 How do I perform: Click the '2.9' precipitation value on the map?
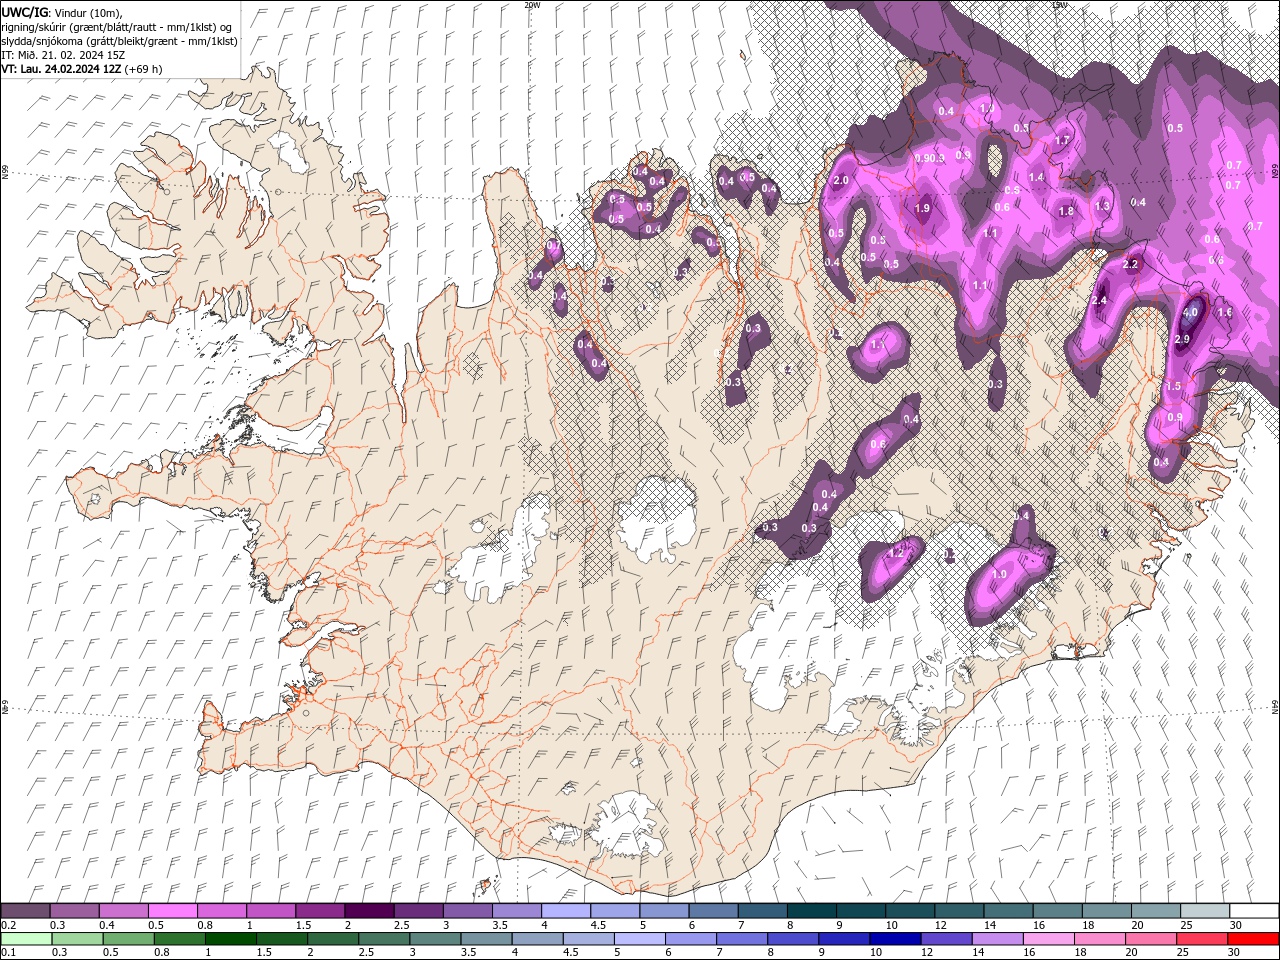[1182, 340]
